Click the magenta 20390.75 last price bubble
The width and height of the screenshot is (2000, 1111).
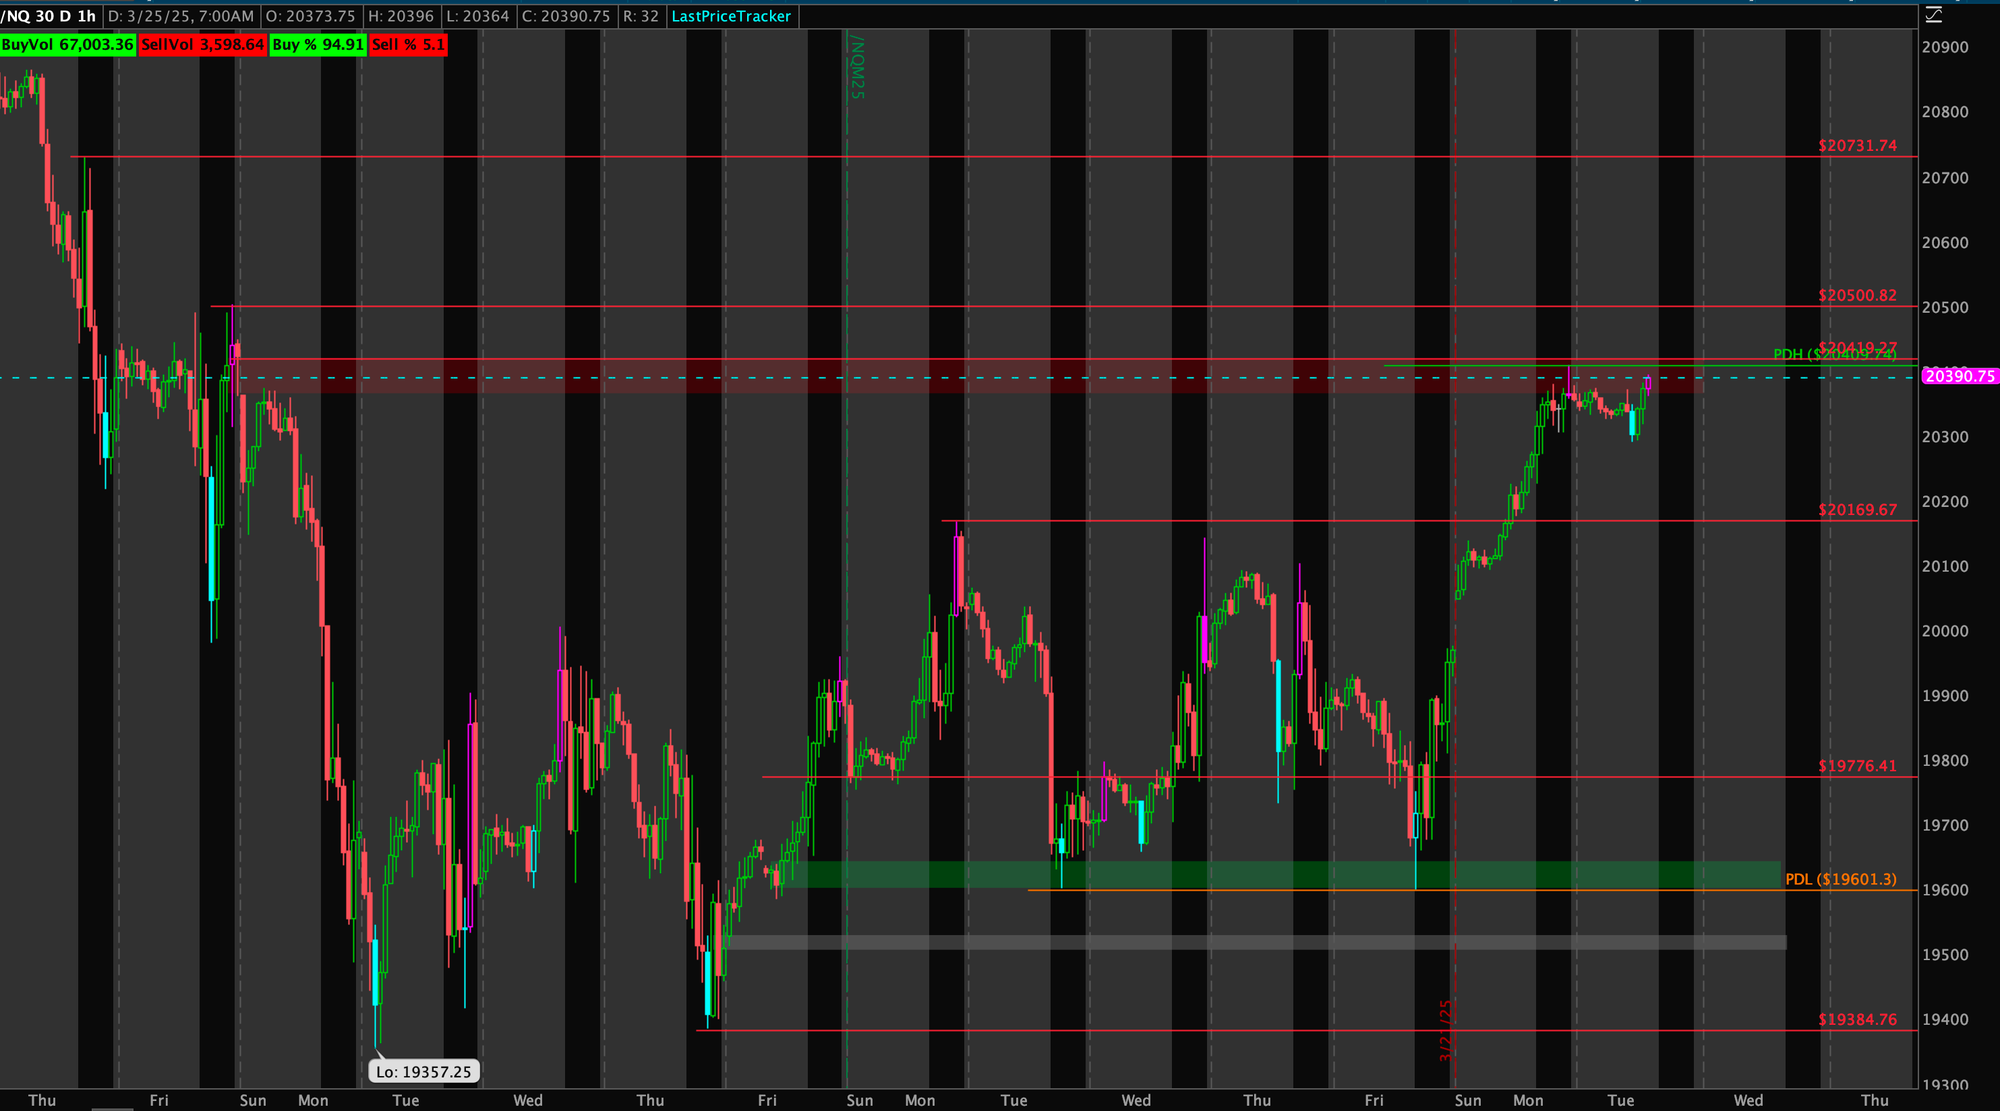pos(1958,376)
